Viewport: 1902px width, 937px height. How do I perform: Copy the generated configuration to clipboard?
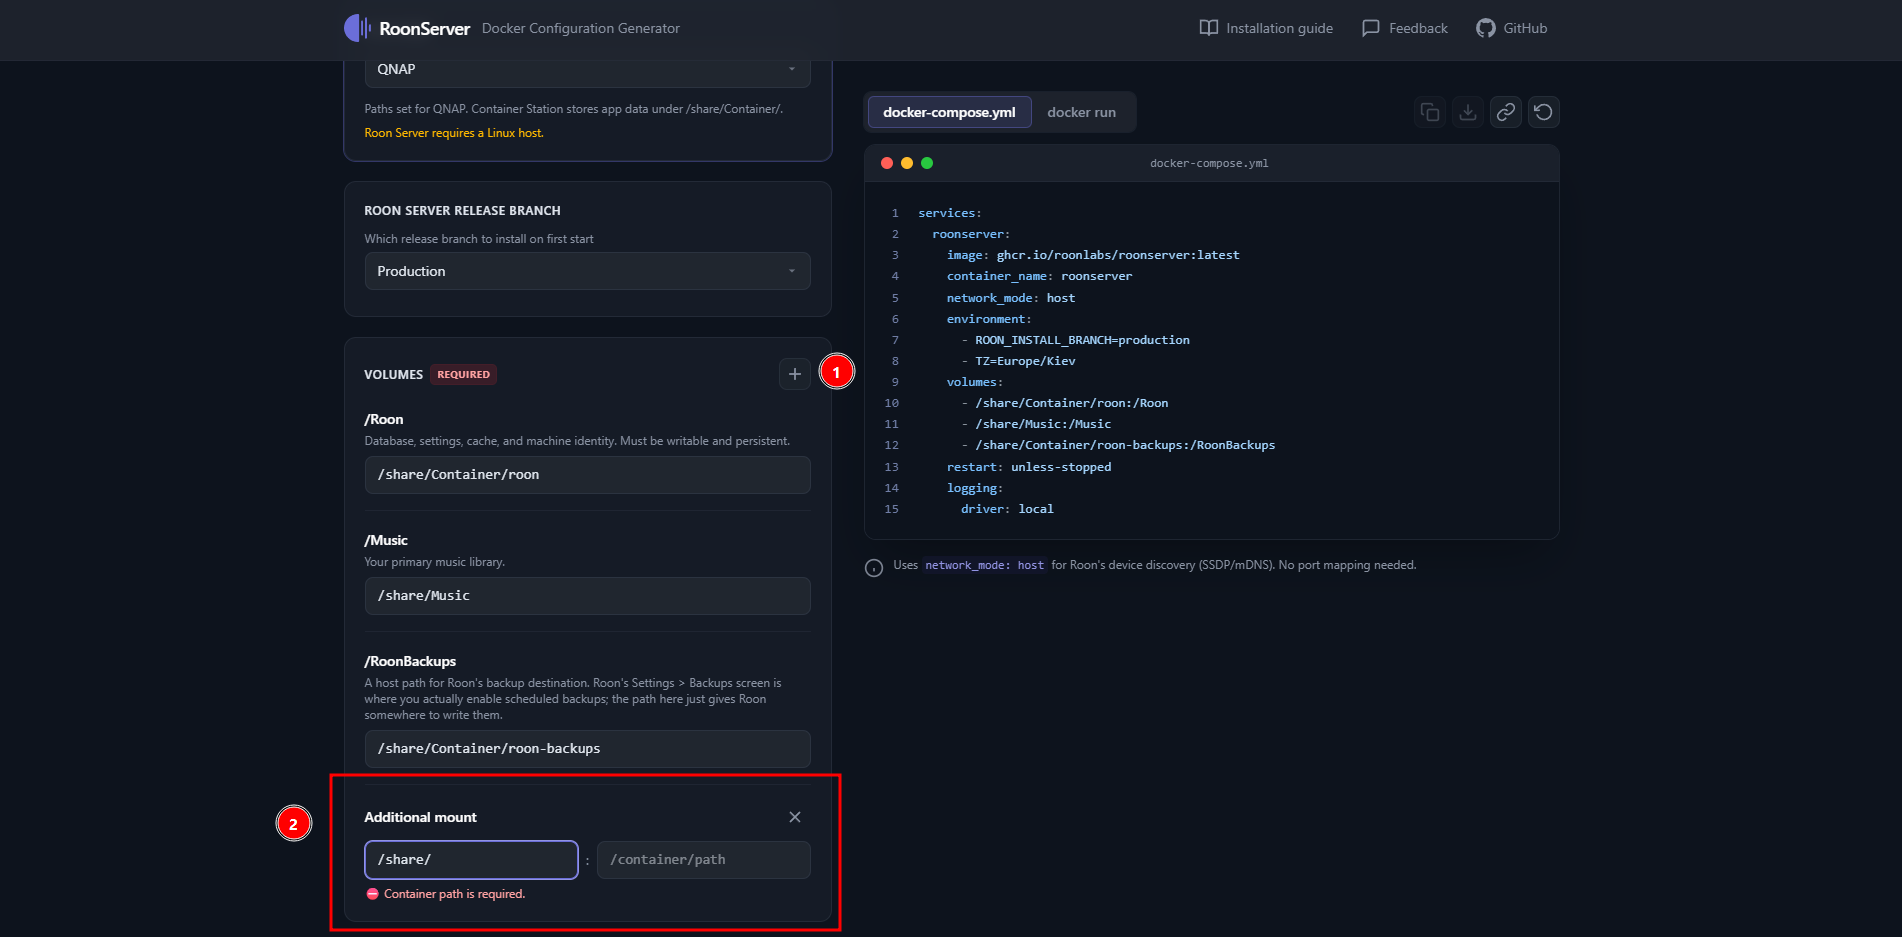coord(1430,112)
